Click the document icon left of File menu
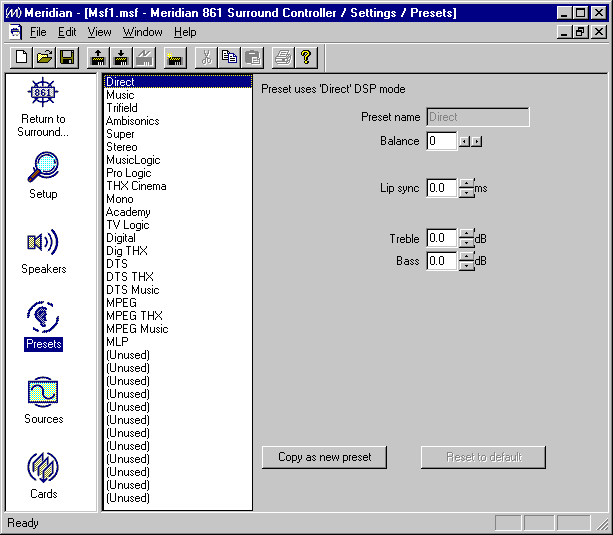 [x=16, y=32]
